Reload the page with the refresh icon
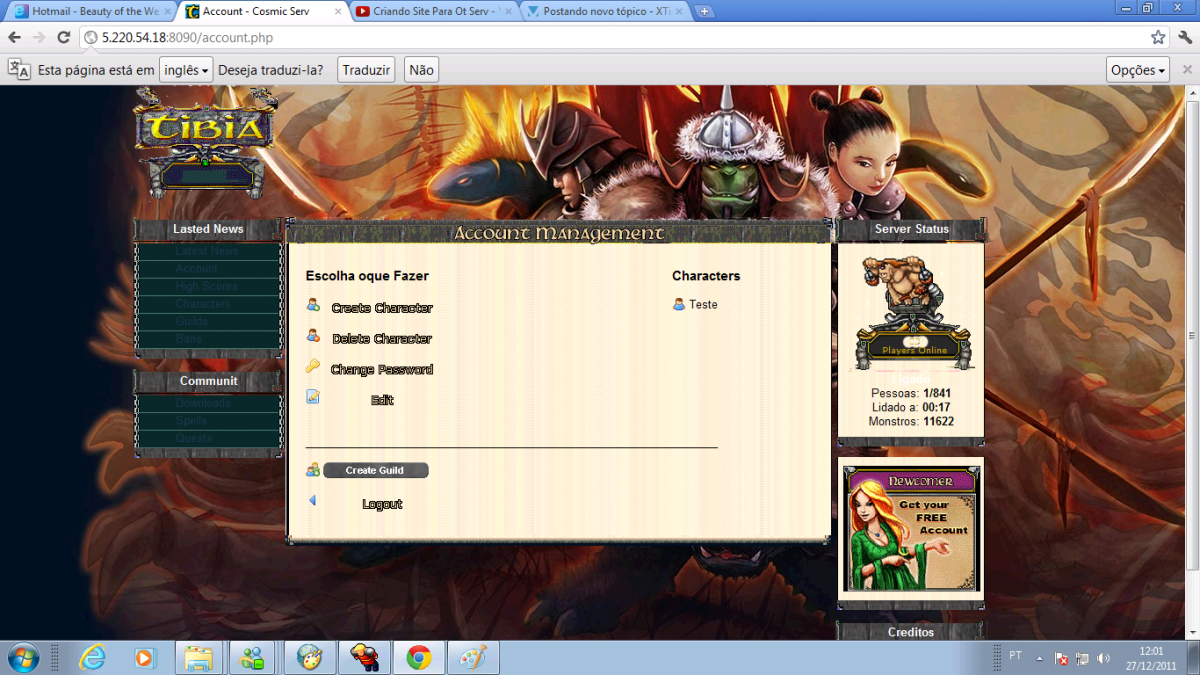The width and height of the screenshot is (1200, 675). click(x=63, y=38)
